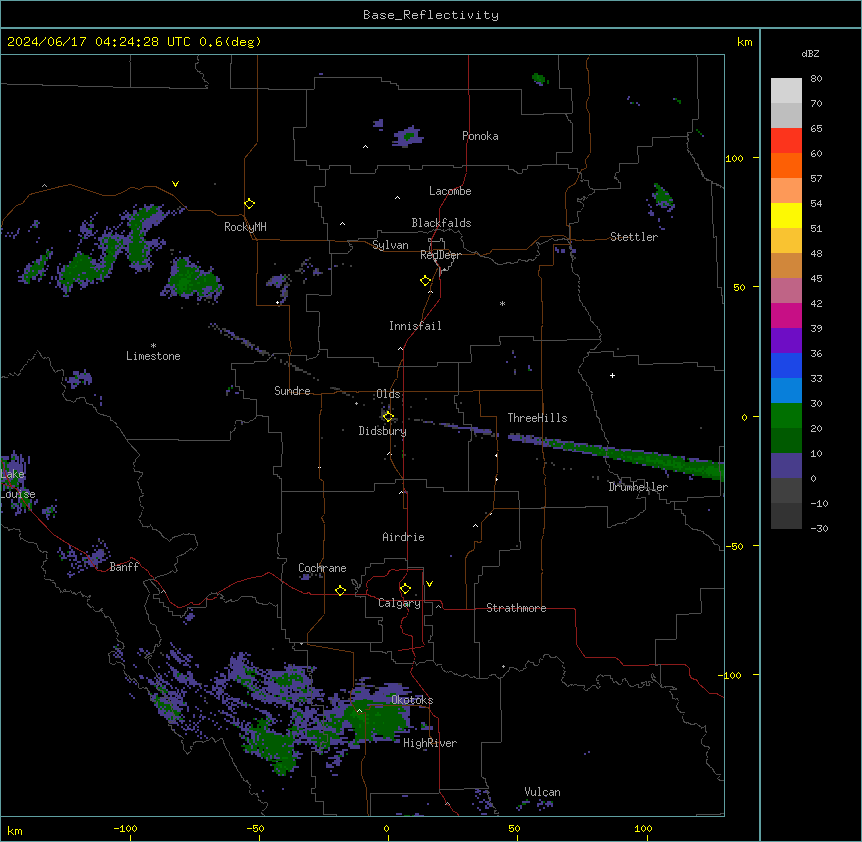
Task: Click the Stettler city label
Action: 634,237
